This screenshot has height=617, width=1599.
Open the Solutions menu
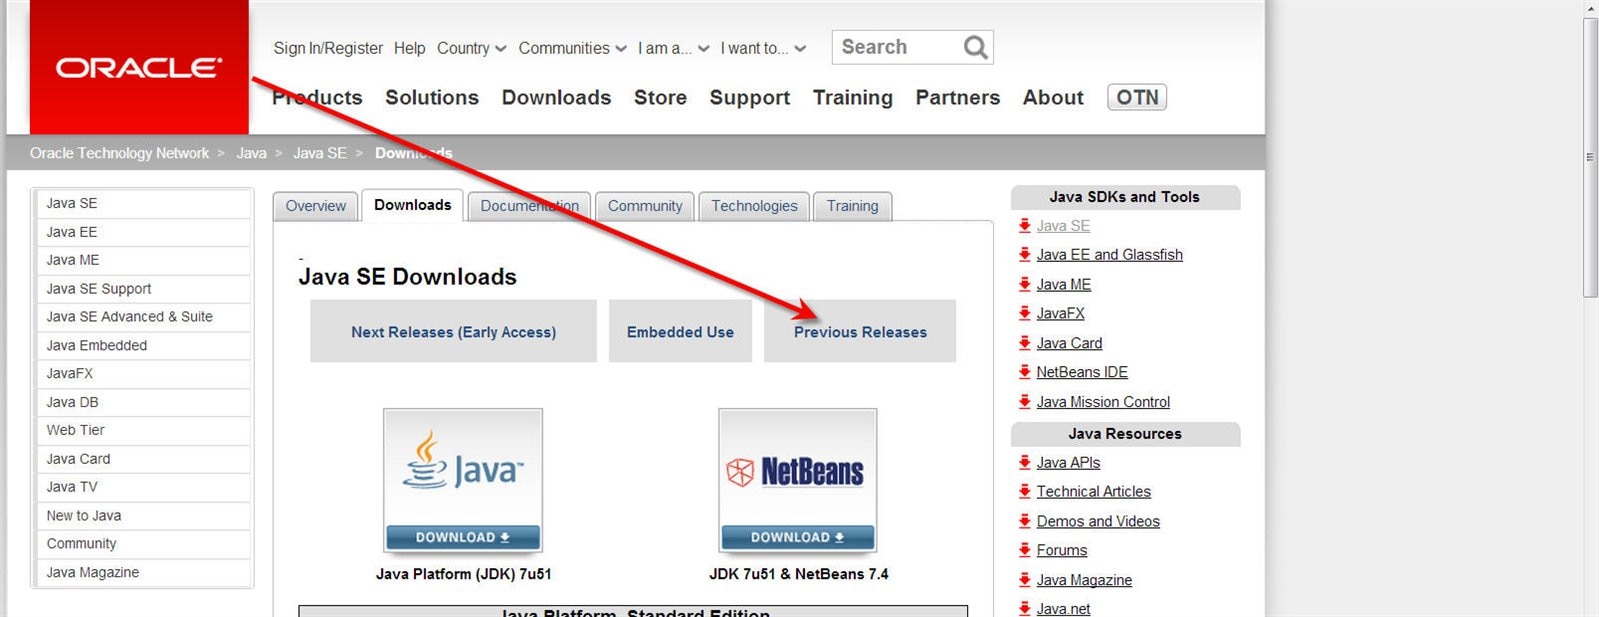[x=432, y=97]
